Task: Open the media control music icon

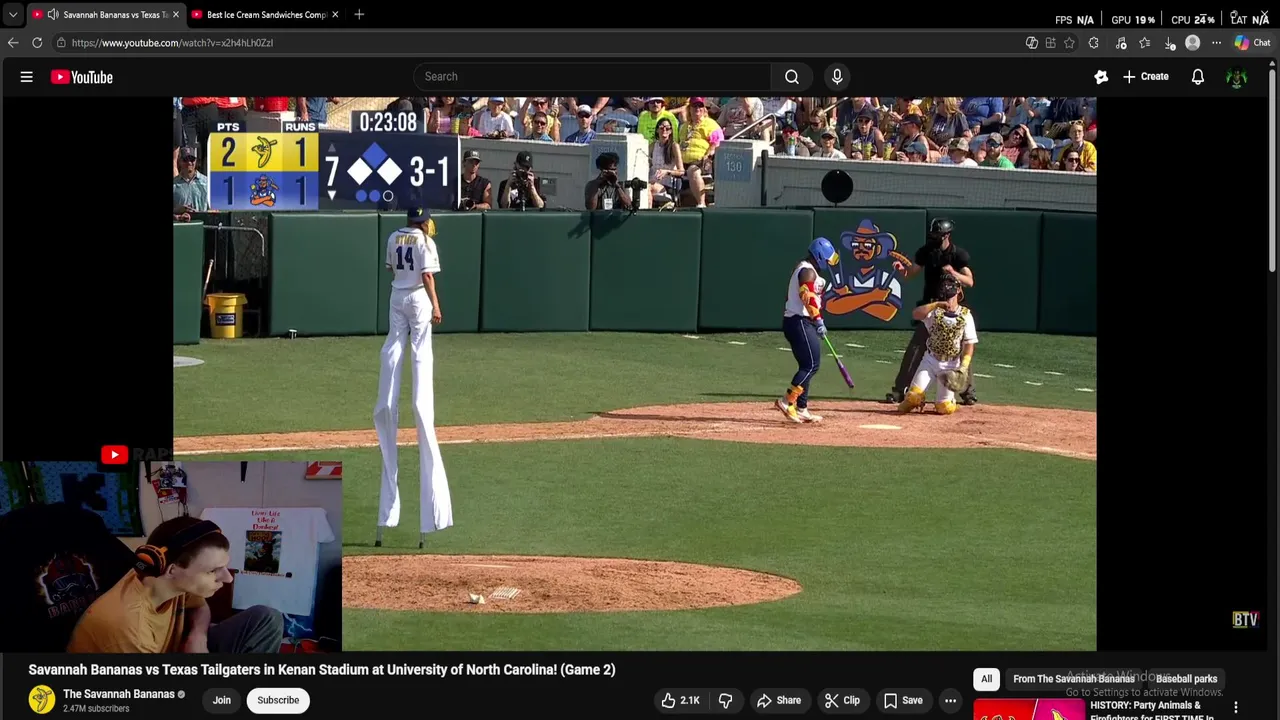Action: click(x=1121, y=43)
